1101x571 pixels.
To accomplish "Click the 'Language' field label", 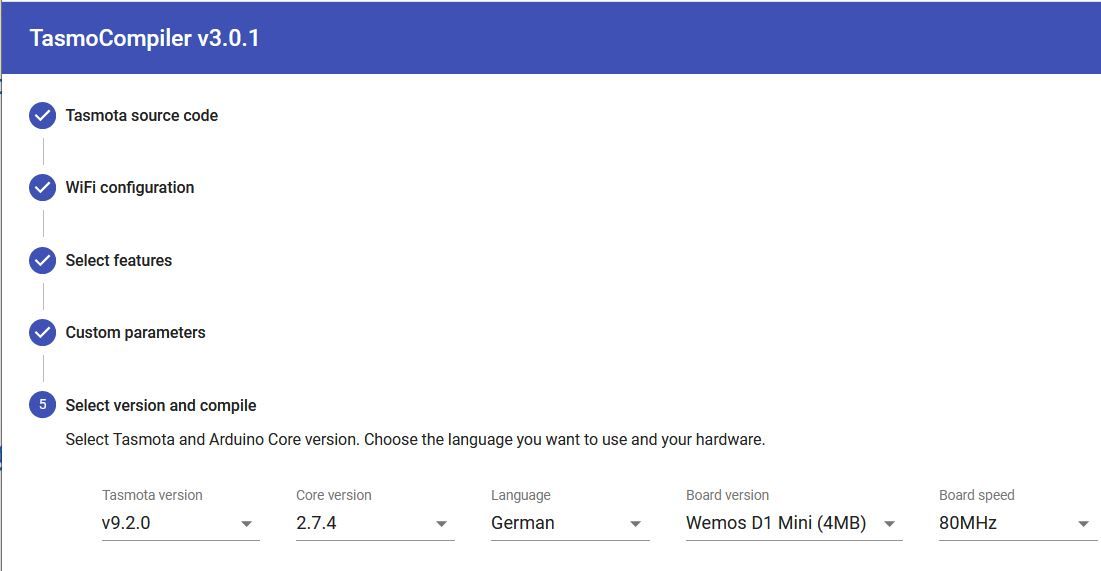I will click(520, 495).
